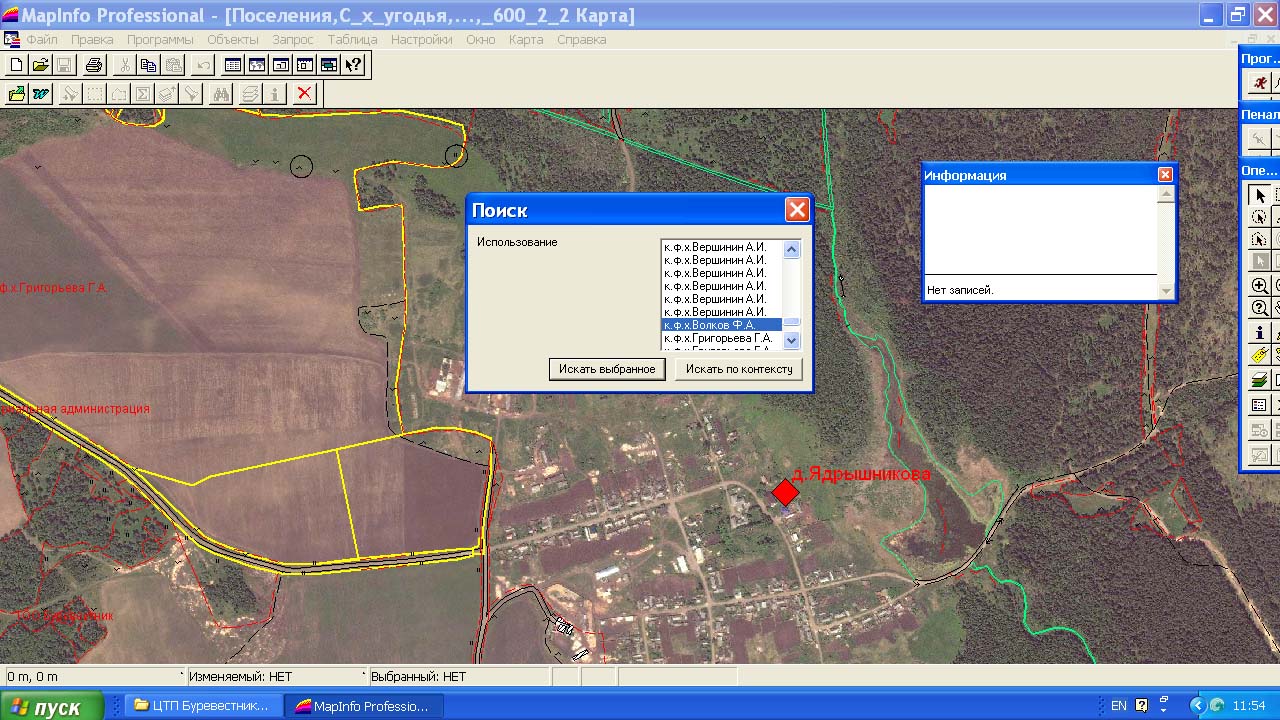Click the Поиск list scrollbar thumb
Viewport: 1280px width, 720px height.
point(792,322)
